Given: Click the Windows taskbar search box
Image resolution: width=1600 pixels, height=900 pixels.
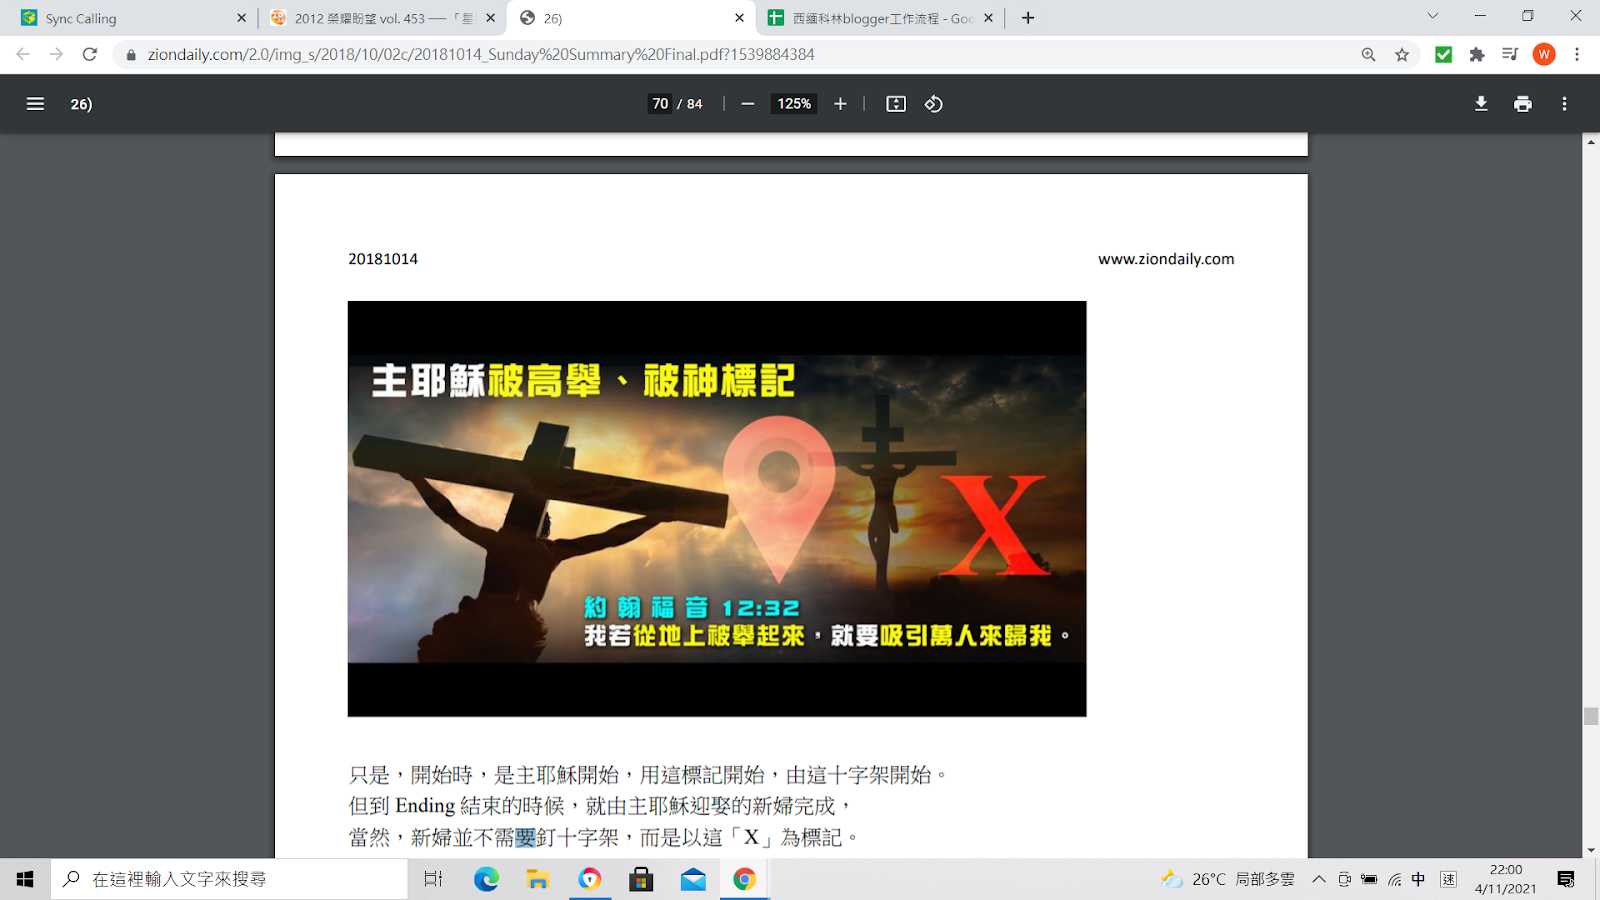Looking at the screenshot, I should pos(229,879).
